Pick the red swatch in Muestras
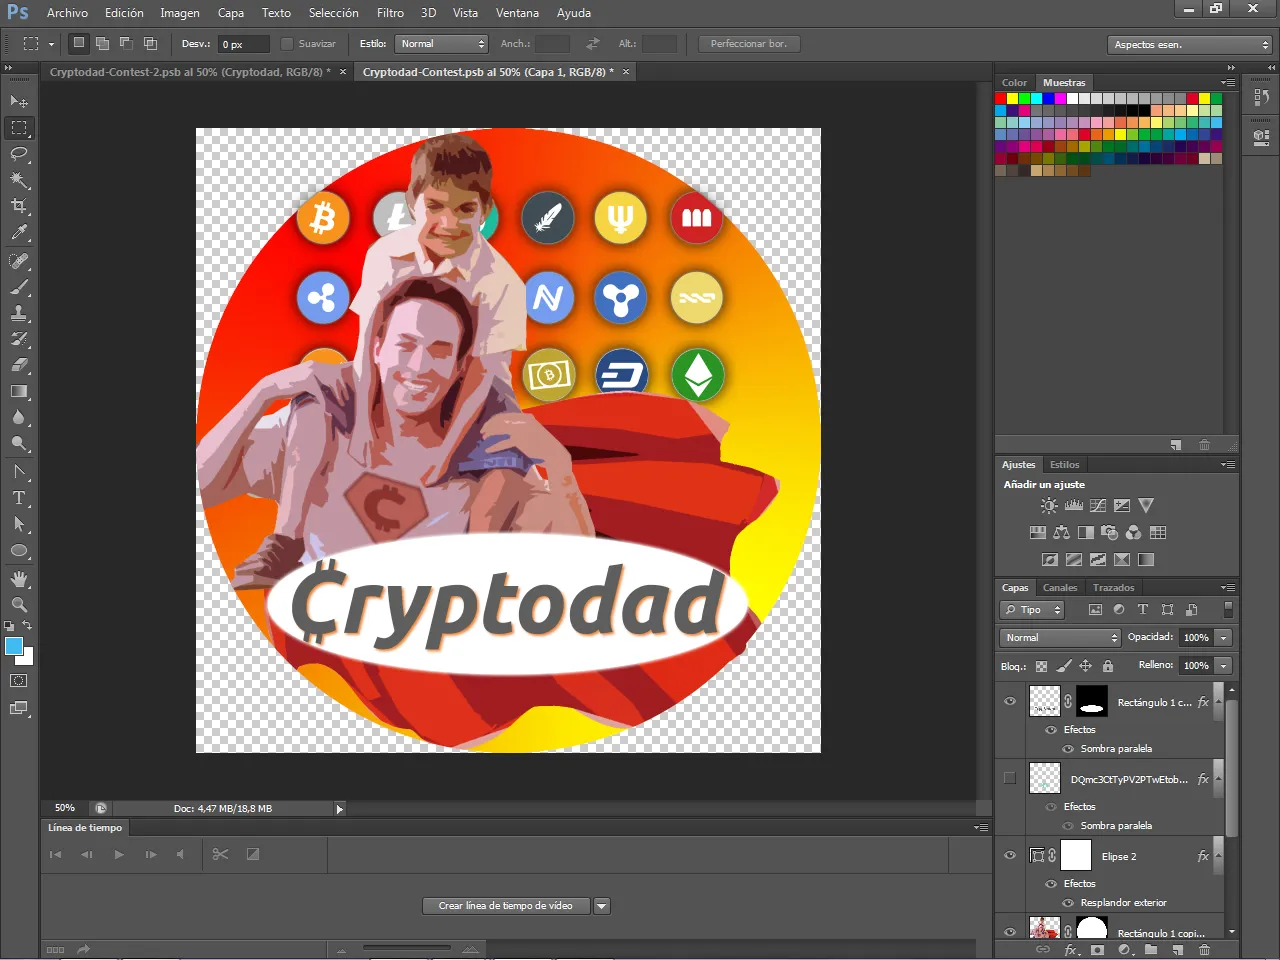Screen dimensions: 1280x960 coord(1000,99)
